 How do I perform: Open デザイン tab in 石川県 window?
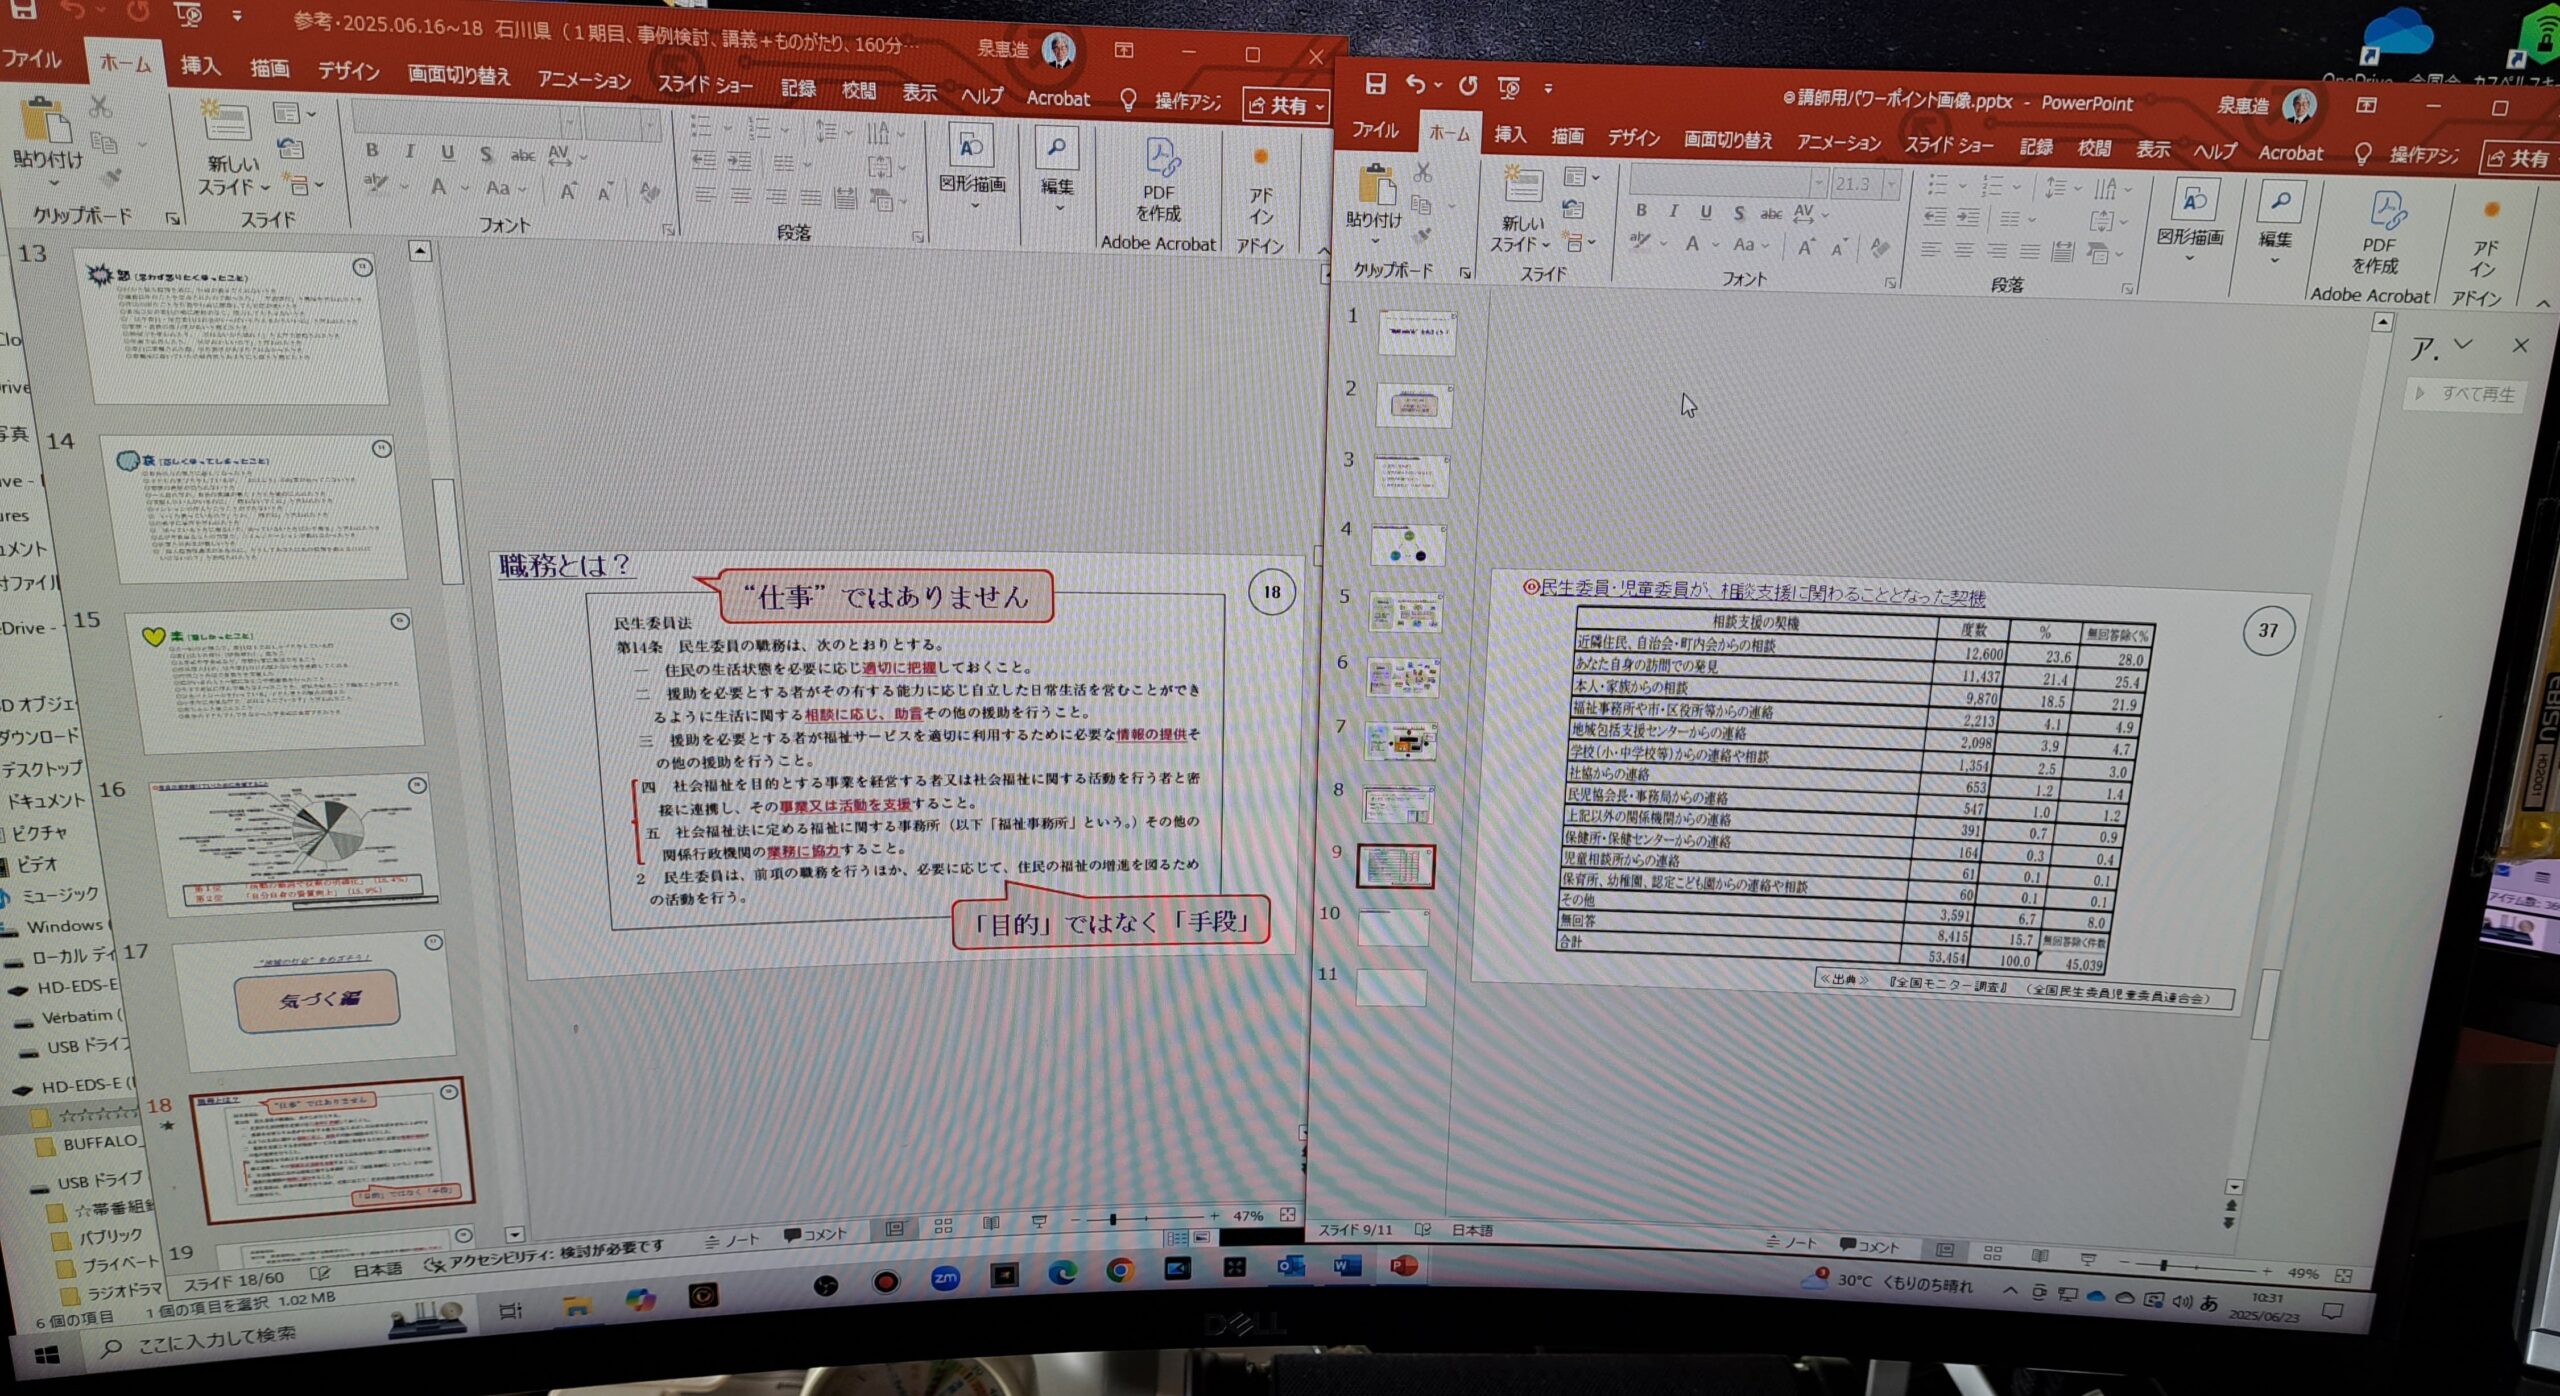[x=348, y=71]
